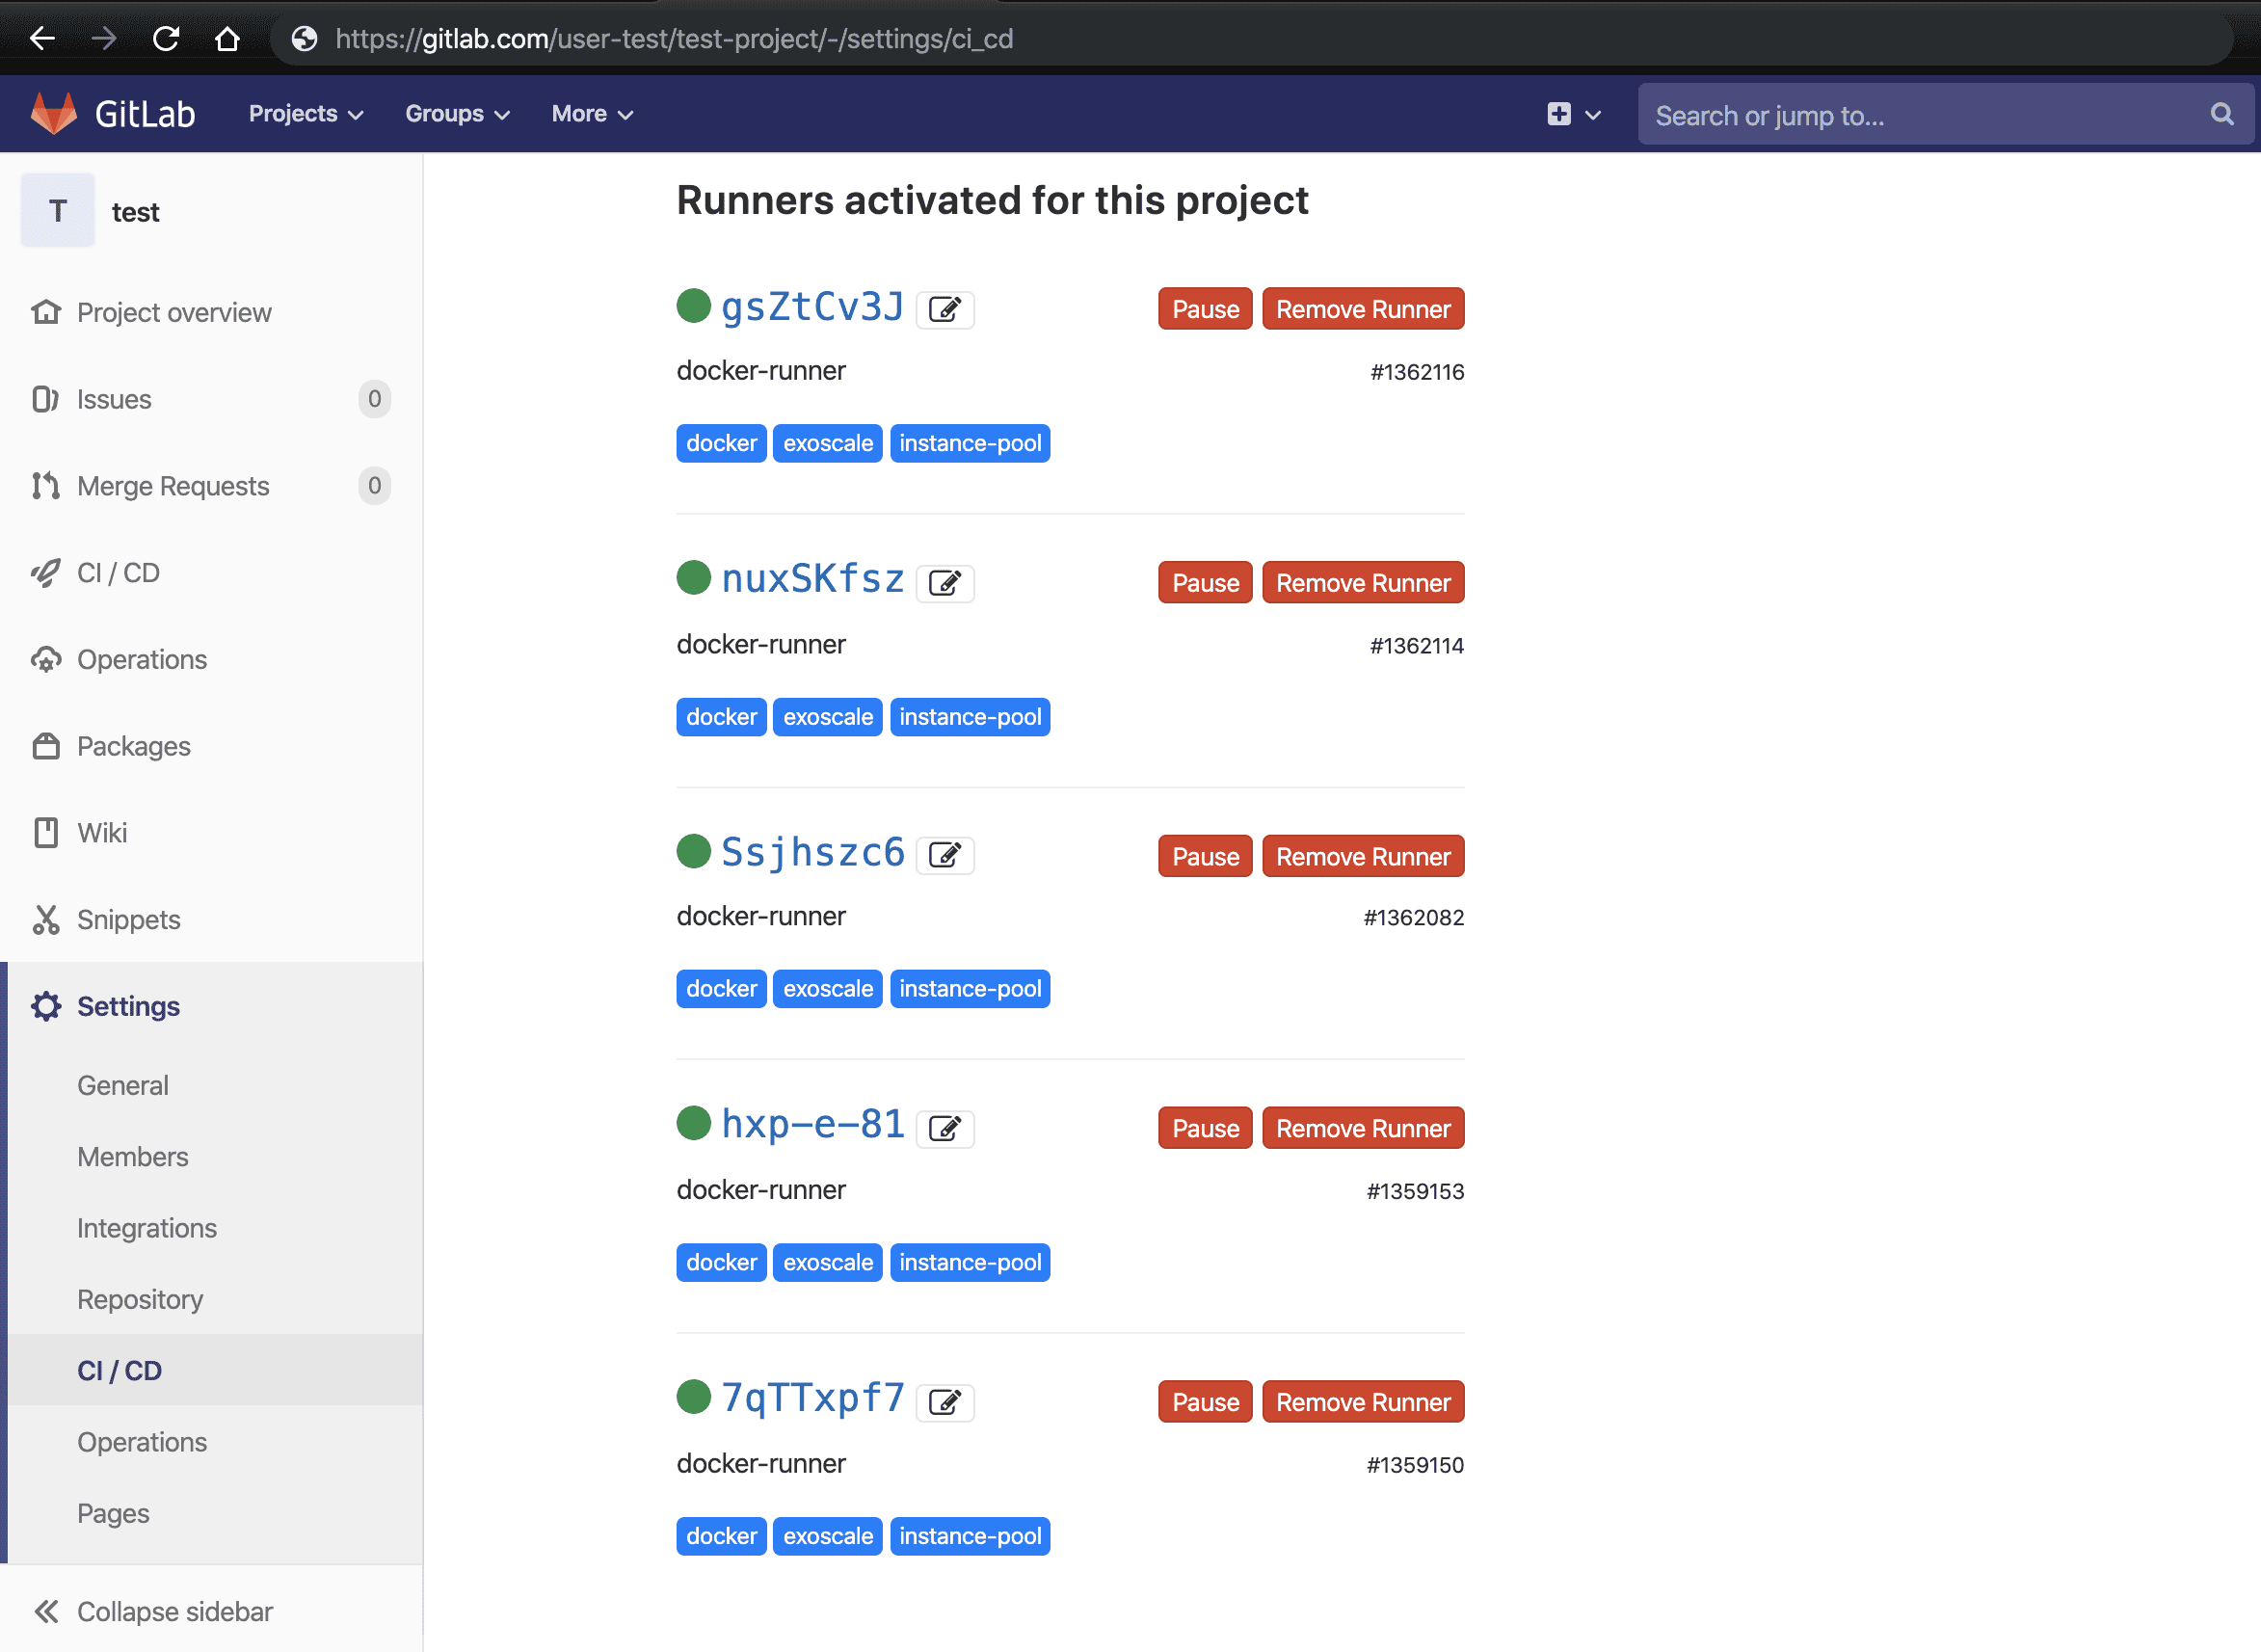Image resolution: width=2261 pixels, height=1652 pixels.
Task: Select the Snippets scissors icon
Action: point(46,919)
